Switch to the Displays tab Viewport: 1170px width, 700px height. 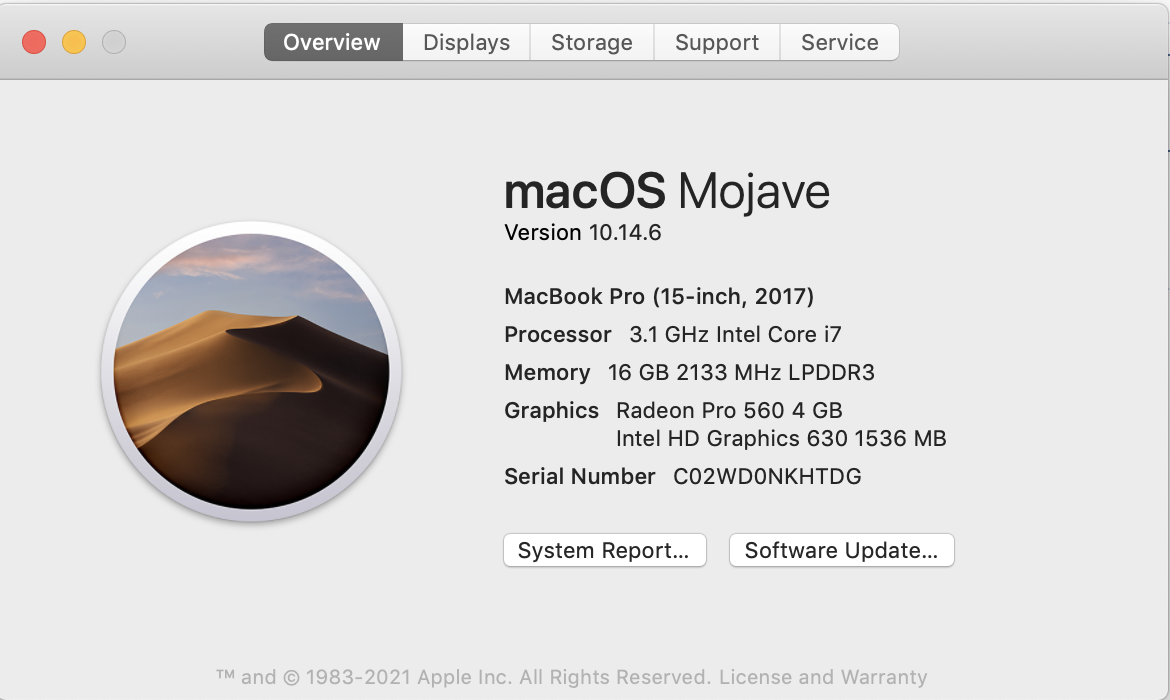(x=466, y=43)
